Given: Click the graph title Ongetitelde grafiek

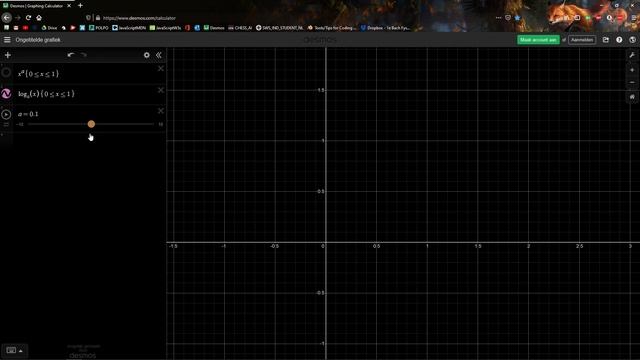Looking at the screenshot, I should coord(38,40).
